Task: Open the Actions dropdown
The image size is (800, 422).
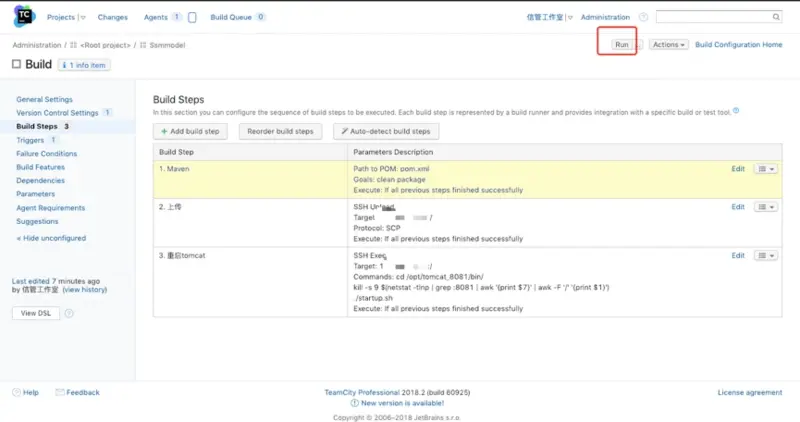Action: (x=668, y=45)
